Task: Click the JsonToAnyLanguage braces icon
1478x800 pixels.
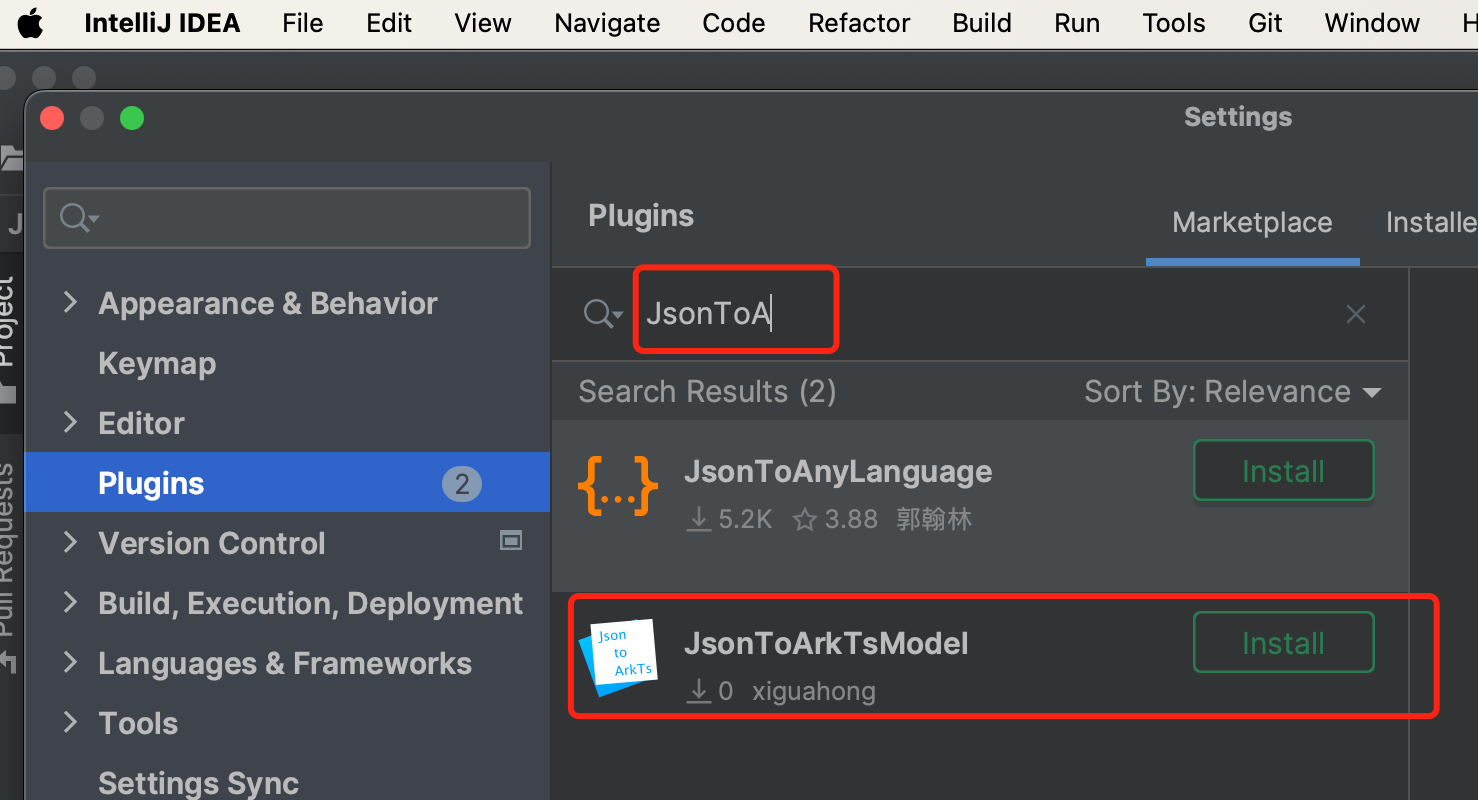Action: coord(618,487)
